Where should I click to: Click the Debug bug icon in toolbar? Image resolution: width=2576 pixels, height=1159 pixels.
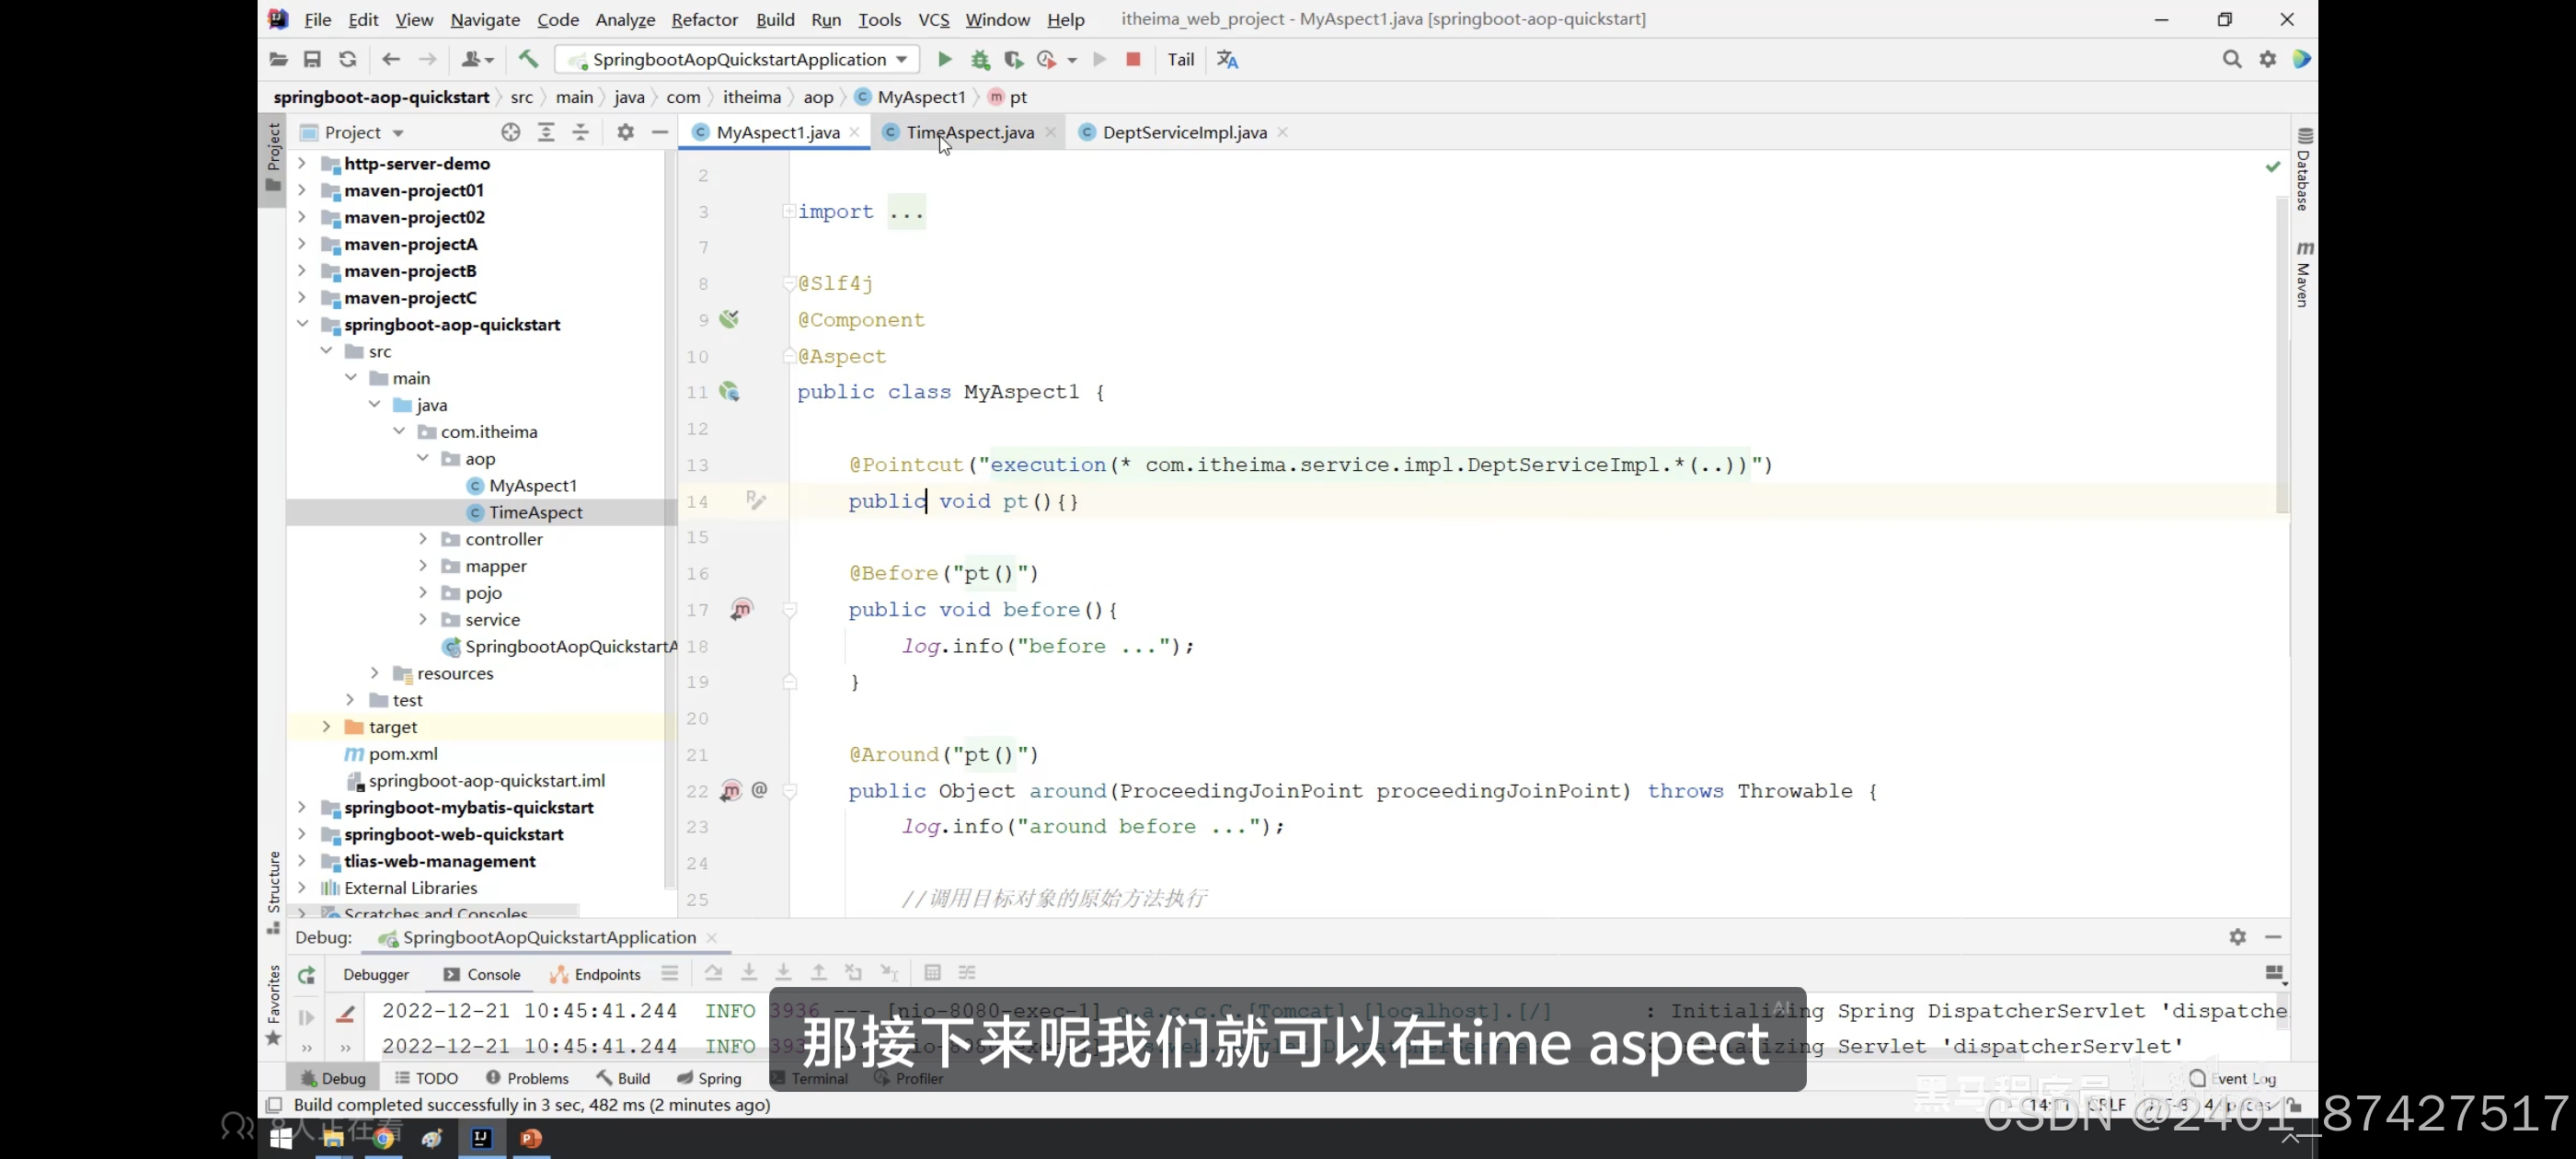(x=980, y=60)
